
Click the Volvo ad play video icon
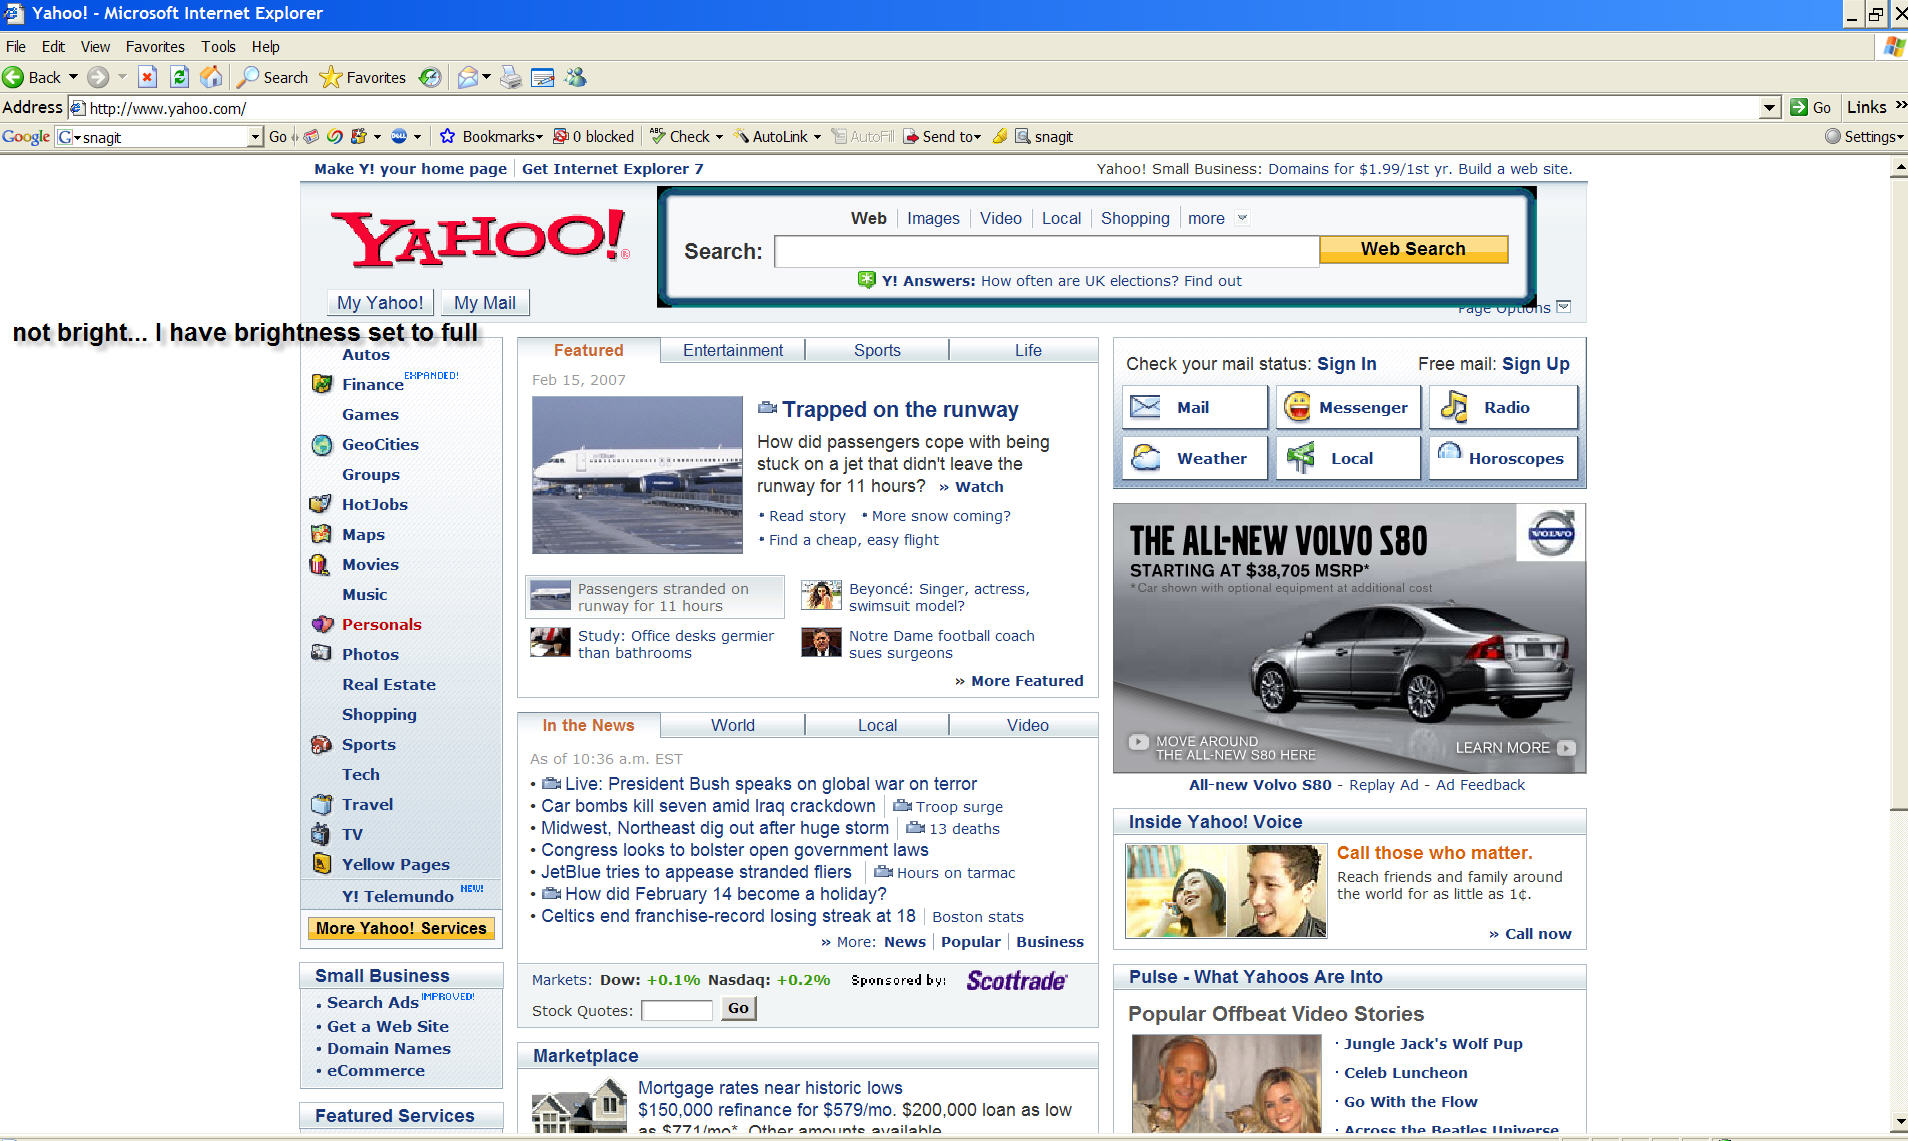pos(1138,742)
